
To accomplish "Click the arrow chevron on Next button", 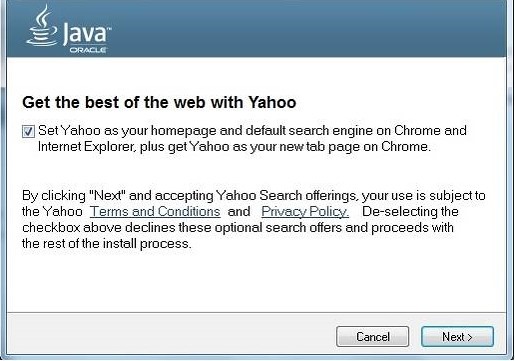I will 470,337.
